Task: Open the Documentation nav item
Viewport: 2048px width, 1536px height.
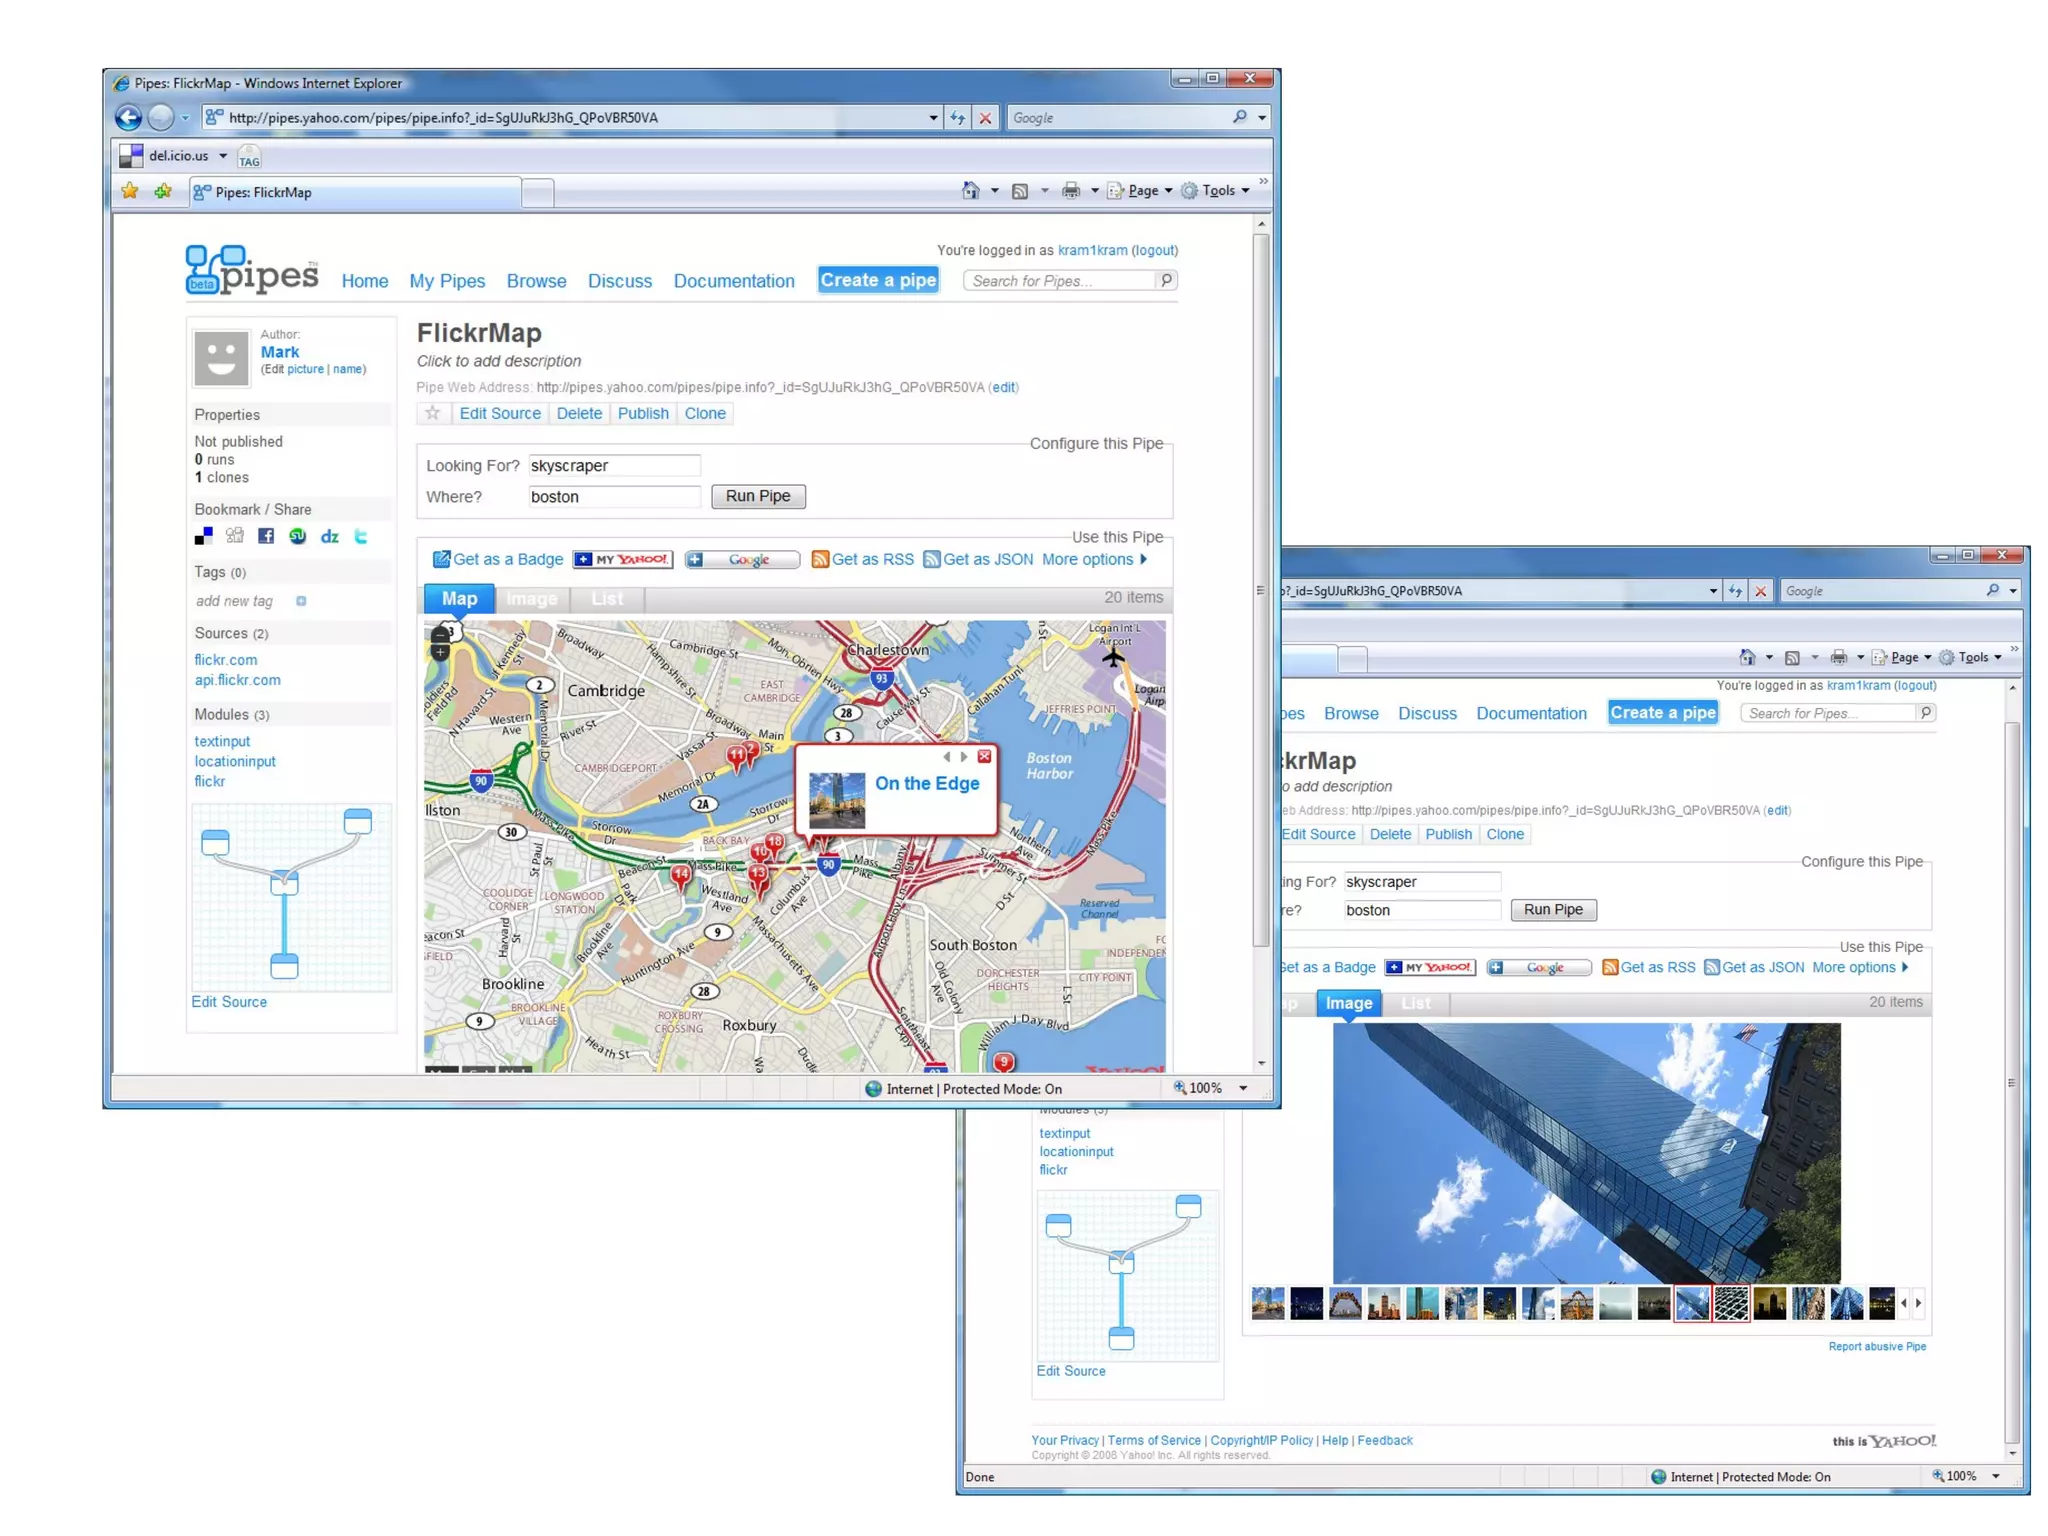Action: click(x=734, y=281)
